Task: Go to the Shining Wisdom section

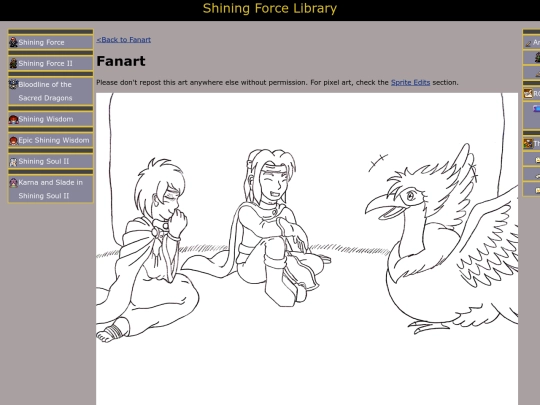Action: pos(51,119)
